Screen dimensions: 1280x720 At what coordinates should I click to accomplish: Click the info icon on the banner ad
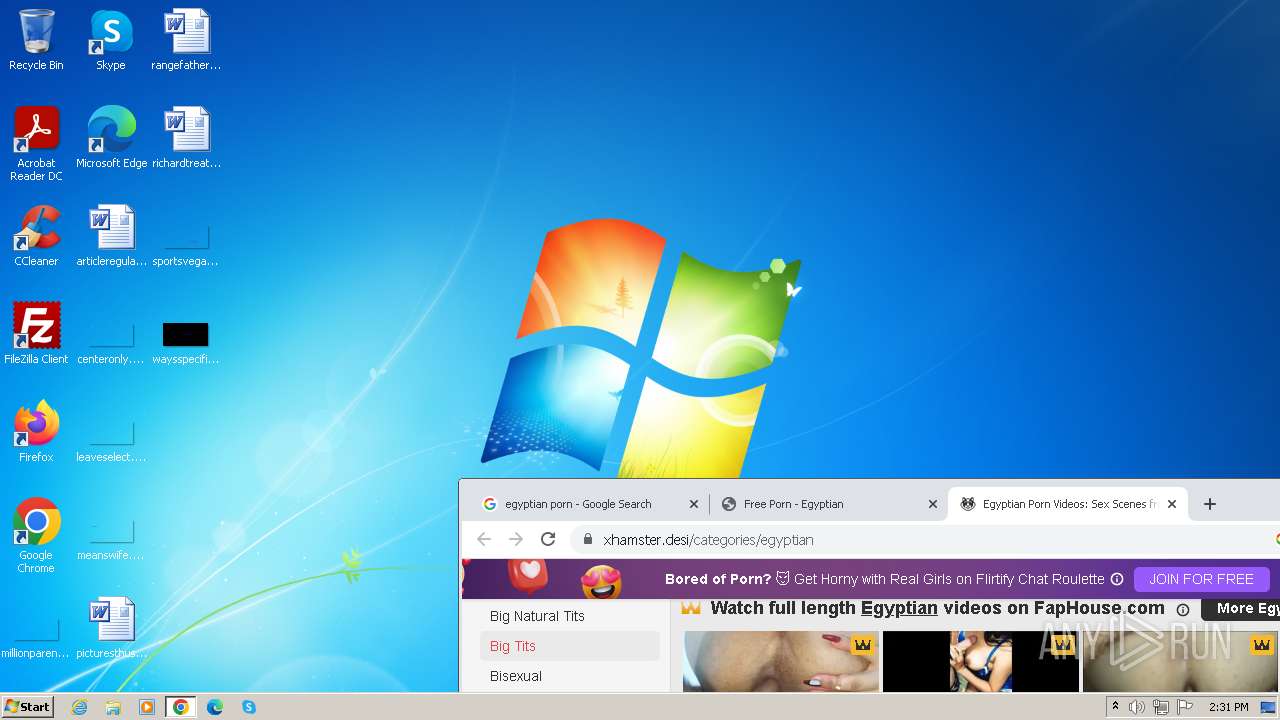coord(1117,579)
